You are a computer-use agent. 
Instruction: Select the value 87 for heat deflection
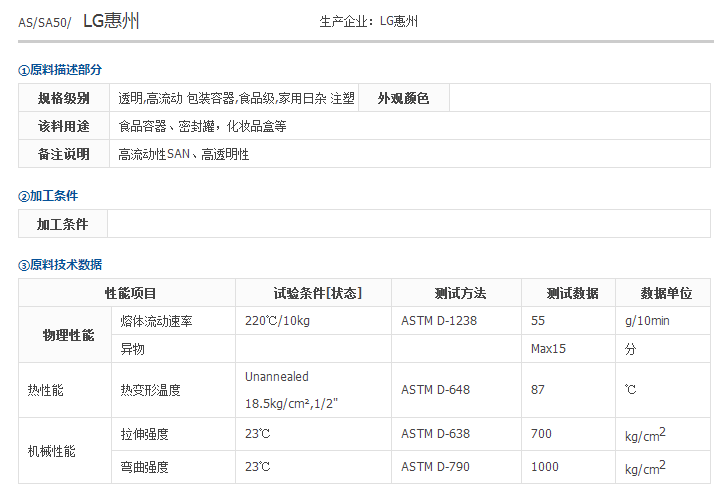(538, 390)
